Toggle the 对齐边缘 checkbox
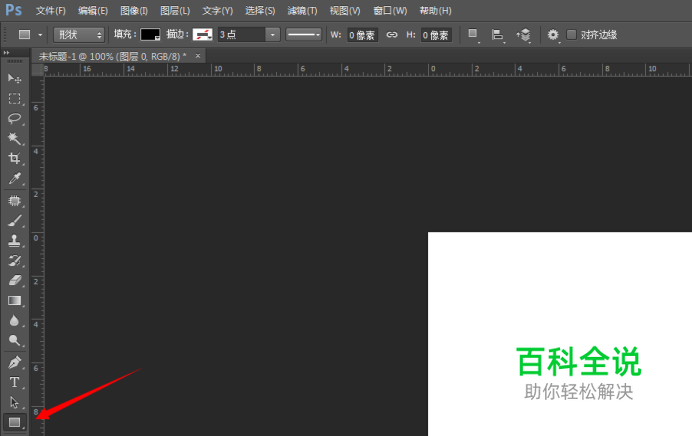 click(571, 34)
